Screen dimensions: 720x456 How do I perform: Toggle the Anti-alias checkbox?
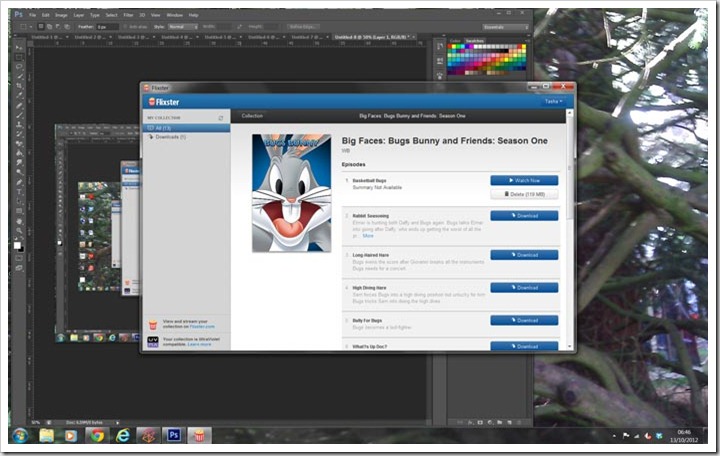point(125,27)
